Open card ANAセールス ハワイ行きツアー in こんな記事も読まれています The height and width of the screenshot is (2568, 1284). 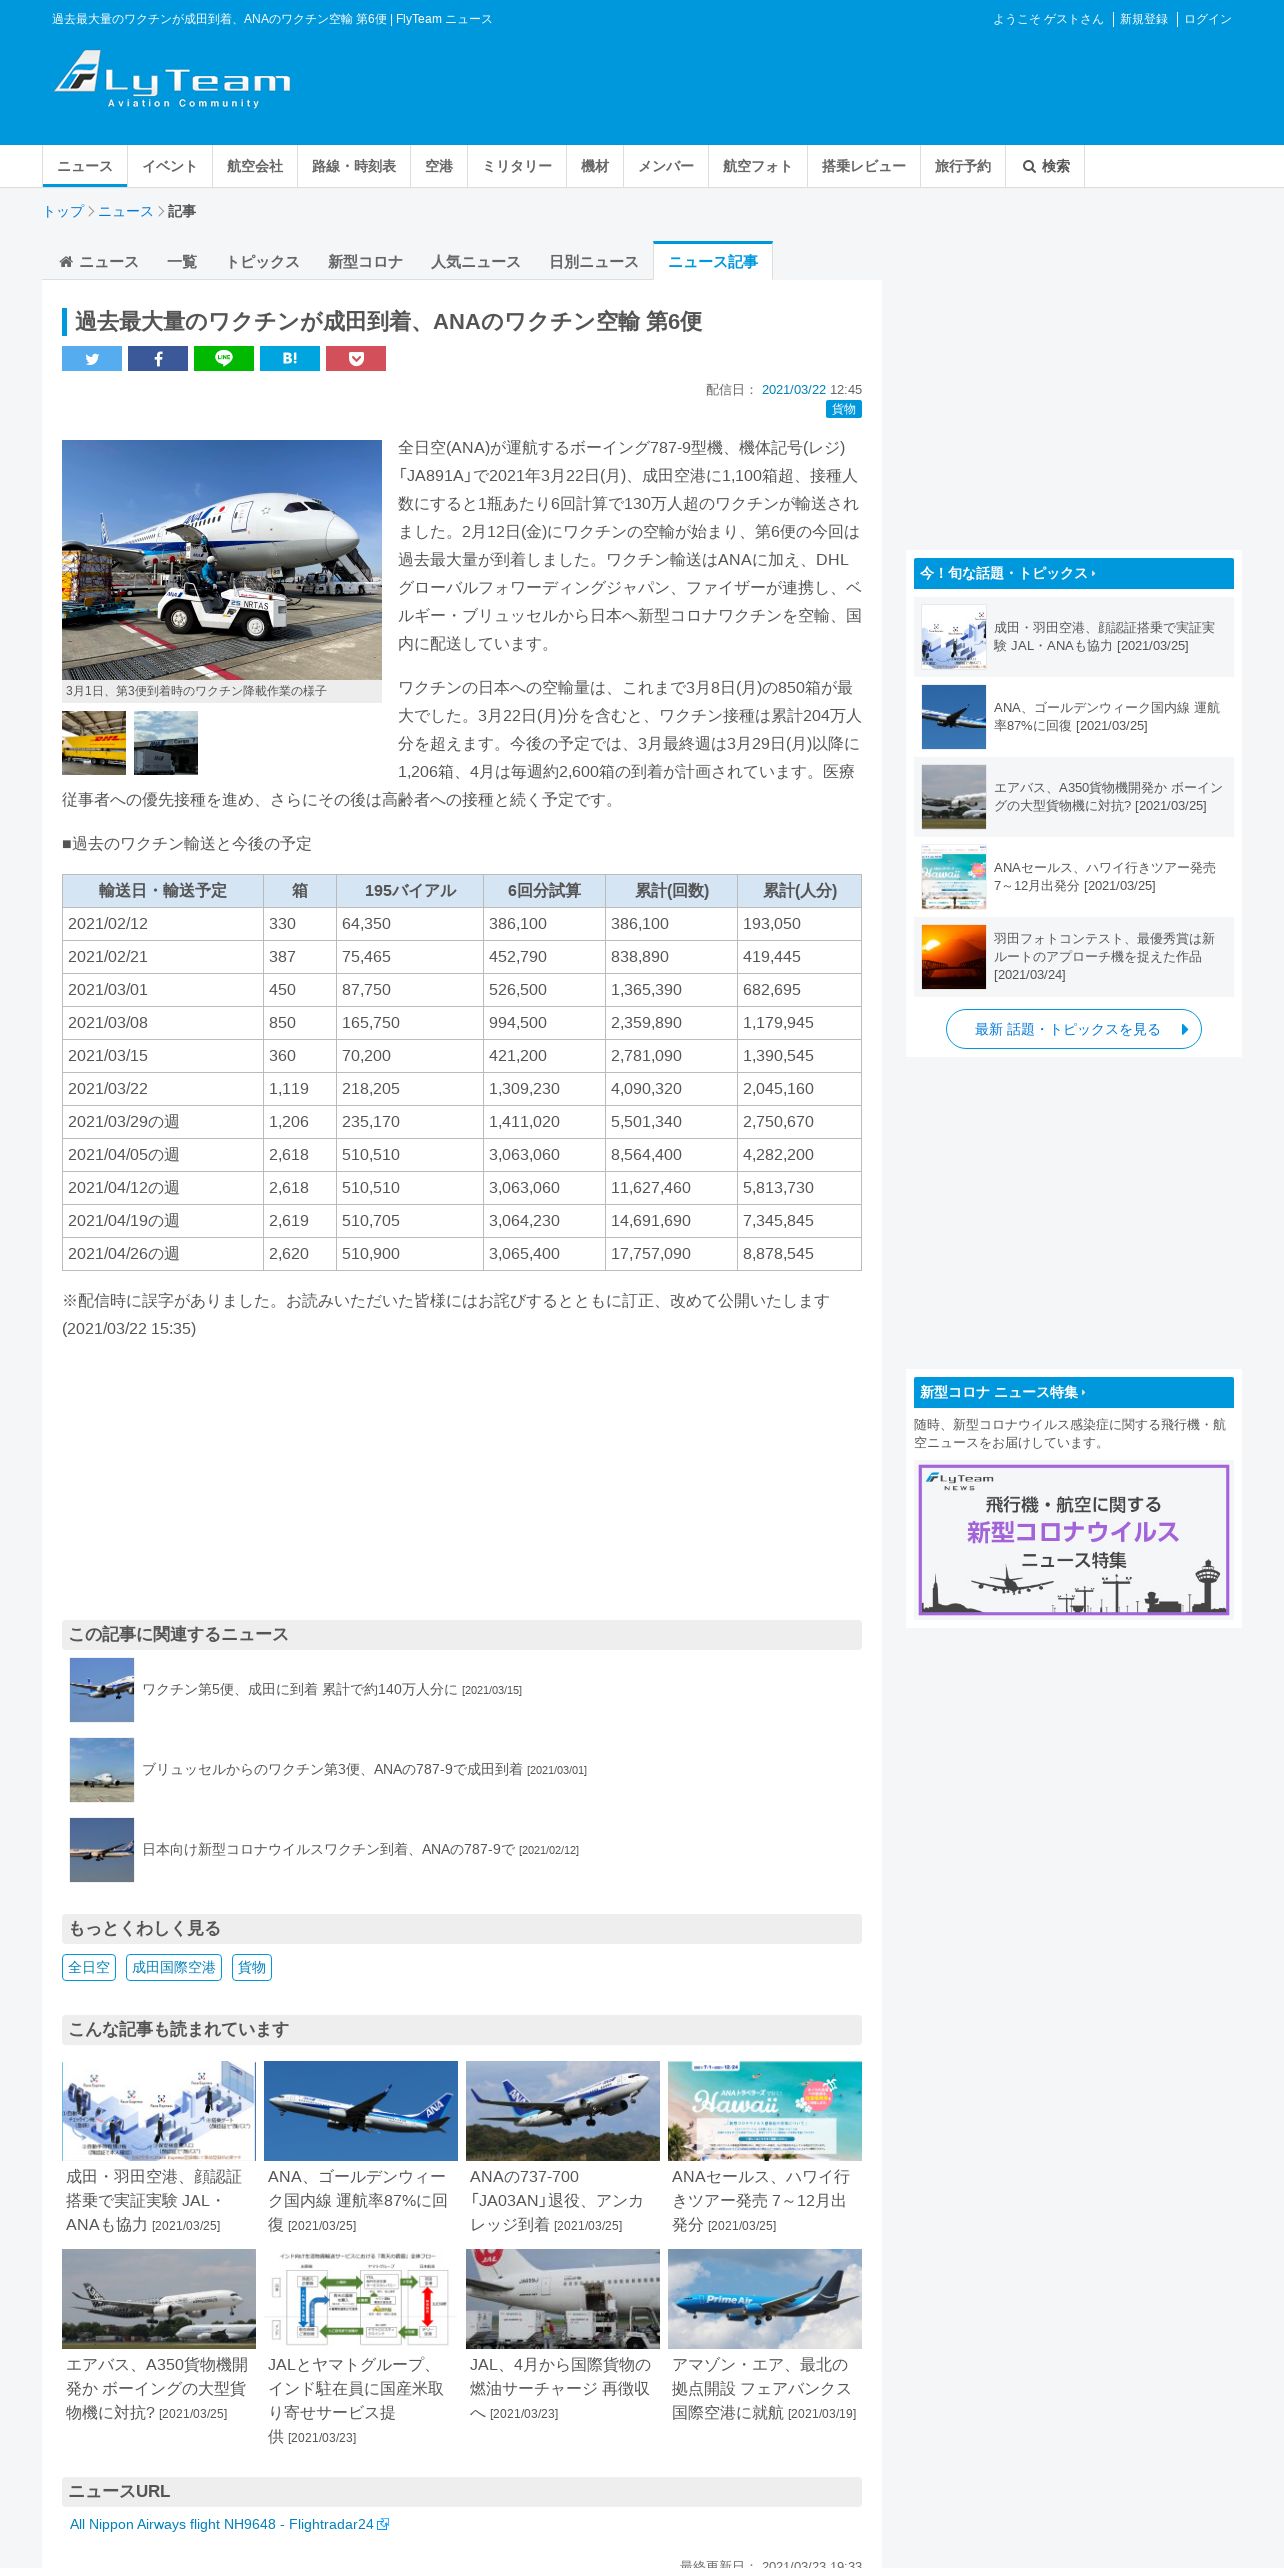765,2148
